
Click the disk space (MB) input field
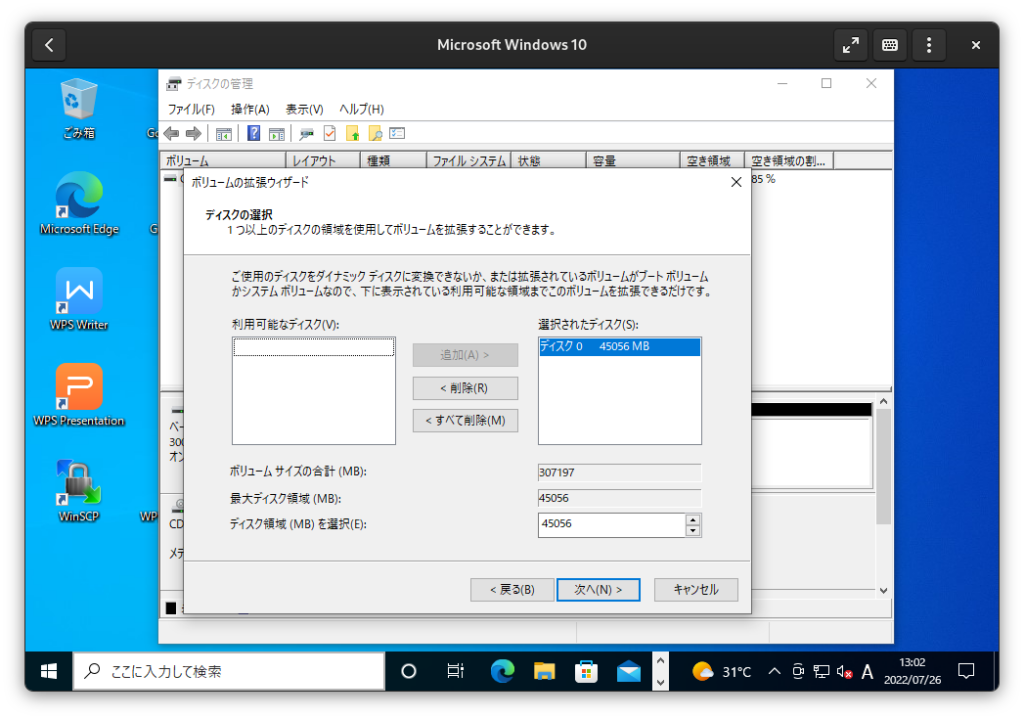(612, 524)
